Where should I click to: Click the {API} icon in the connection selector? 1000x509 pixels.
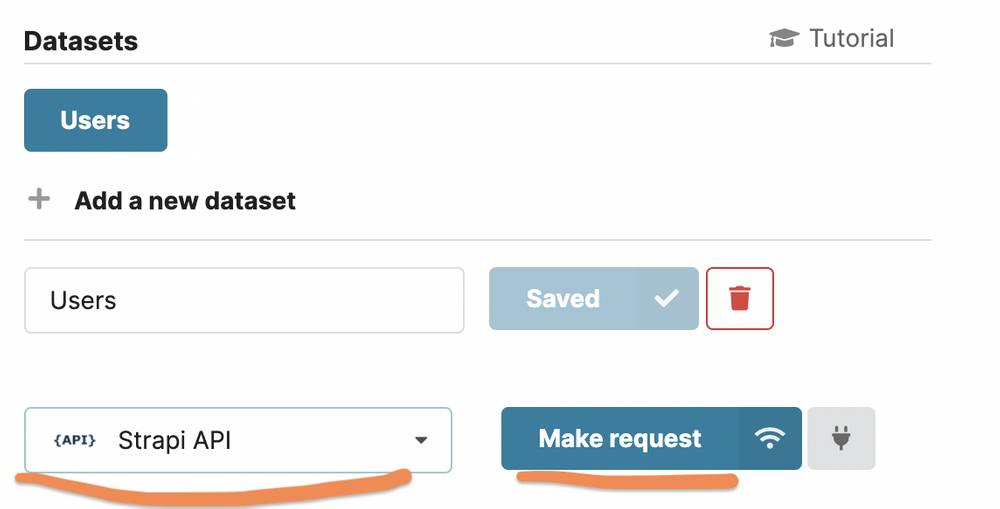tap(75, 439)
